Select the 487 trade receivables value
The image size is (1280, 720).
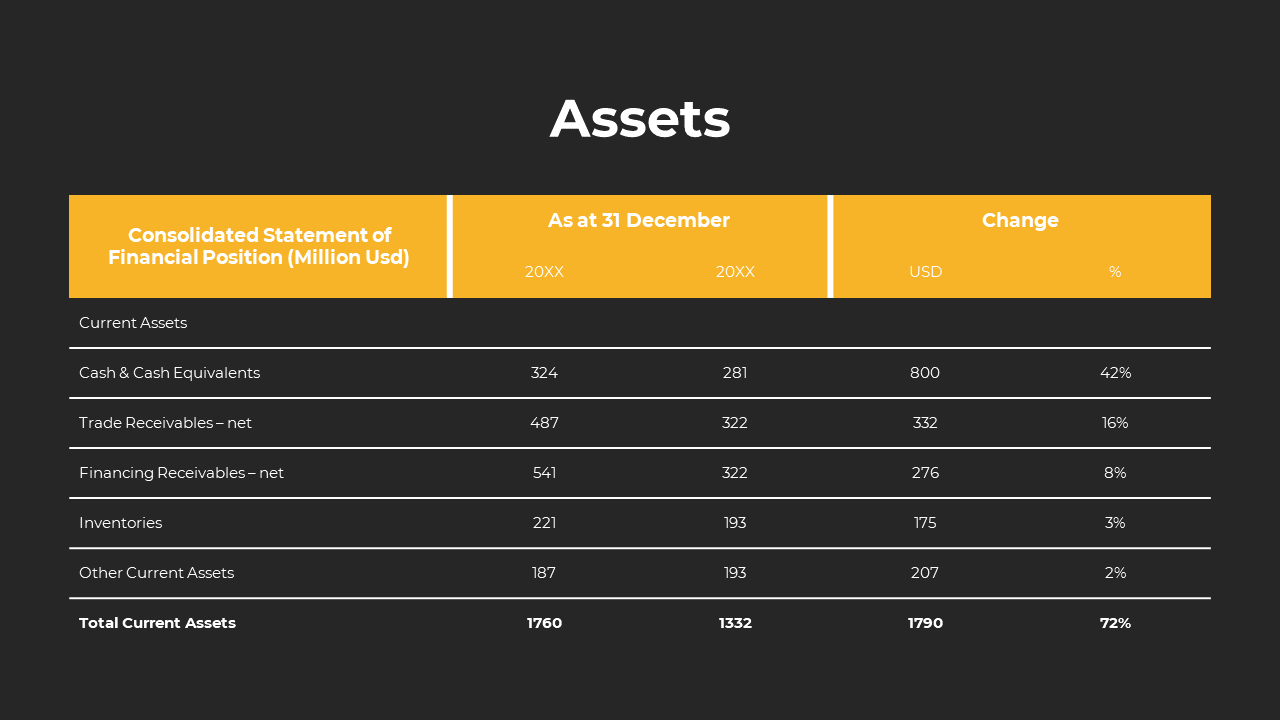tap(544, 423)
